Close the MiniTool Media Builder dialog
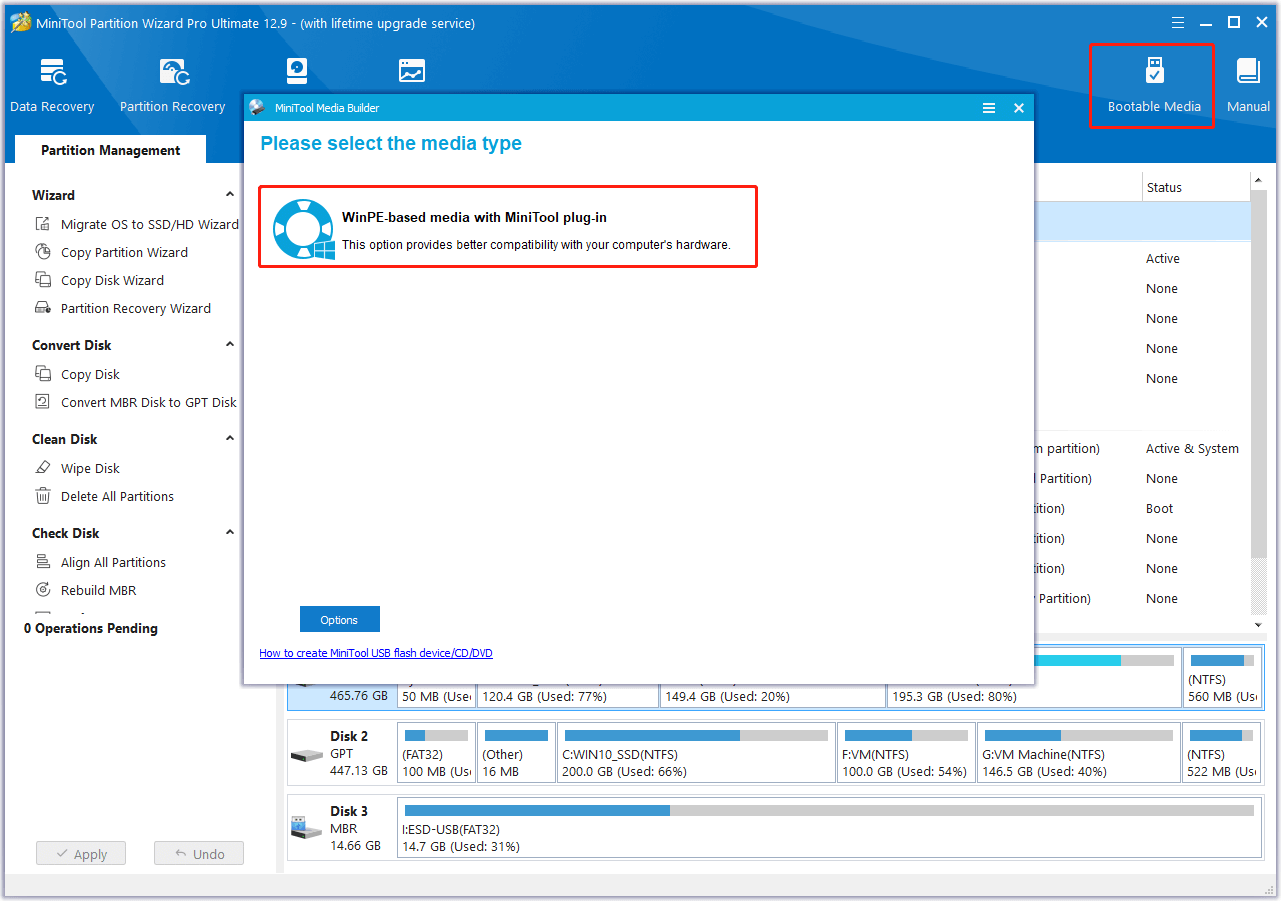 coord(1019,108)
